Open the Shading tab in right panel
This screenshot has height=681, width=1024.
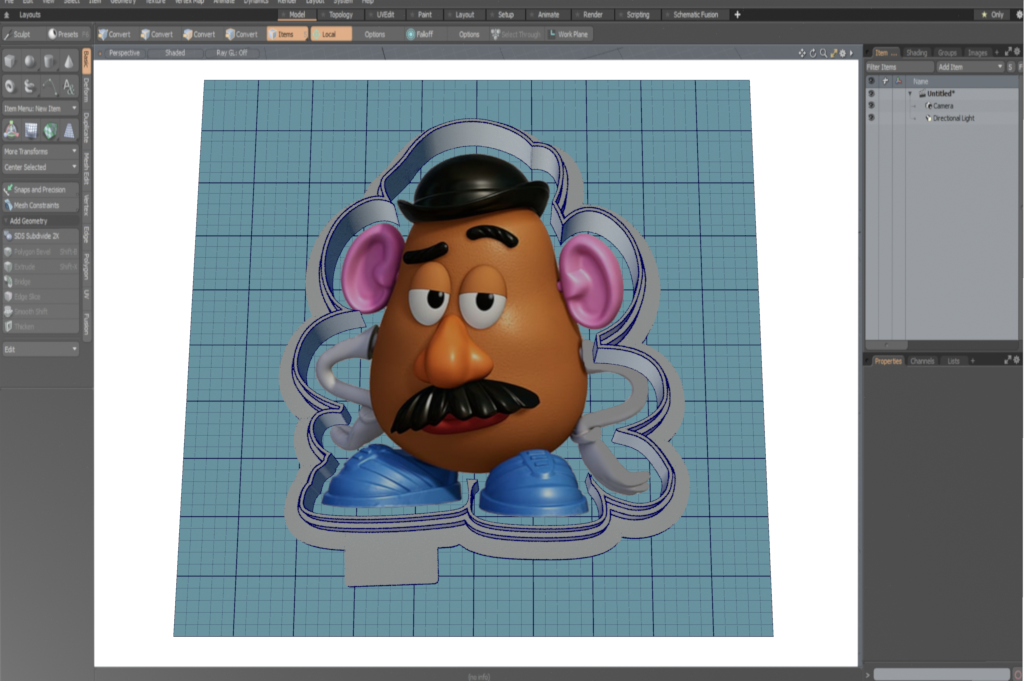(916, 52)
